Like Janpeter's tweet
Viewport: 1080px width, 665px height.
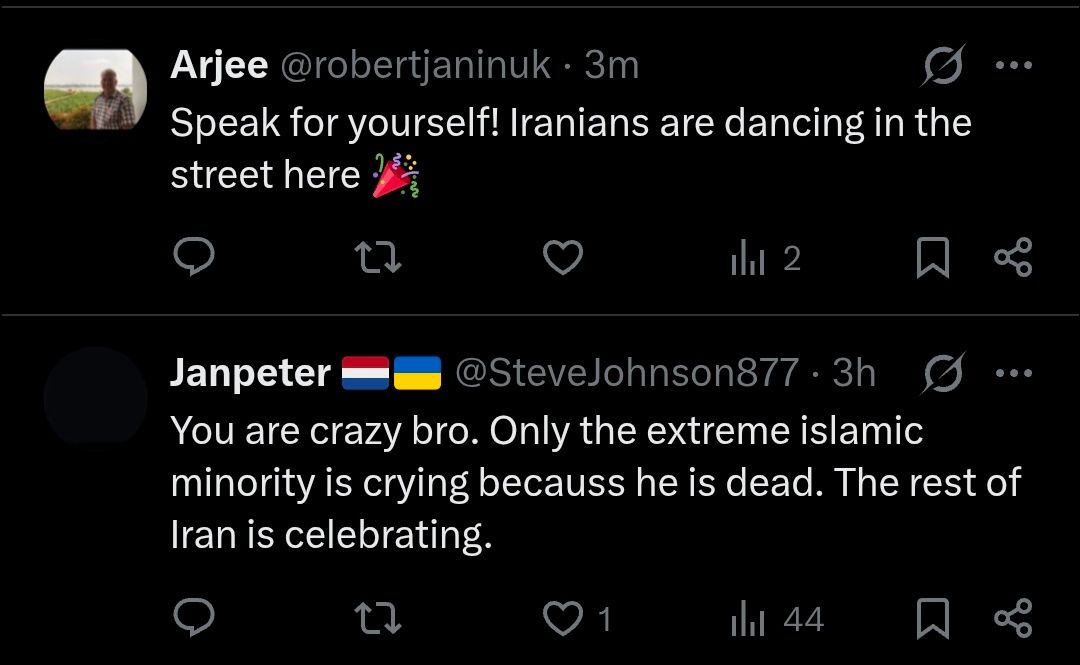point(563,619)
